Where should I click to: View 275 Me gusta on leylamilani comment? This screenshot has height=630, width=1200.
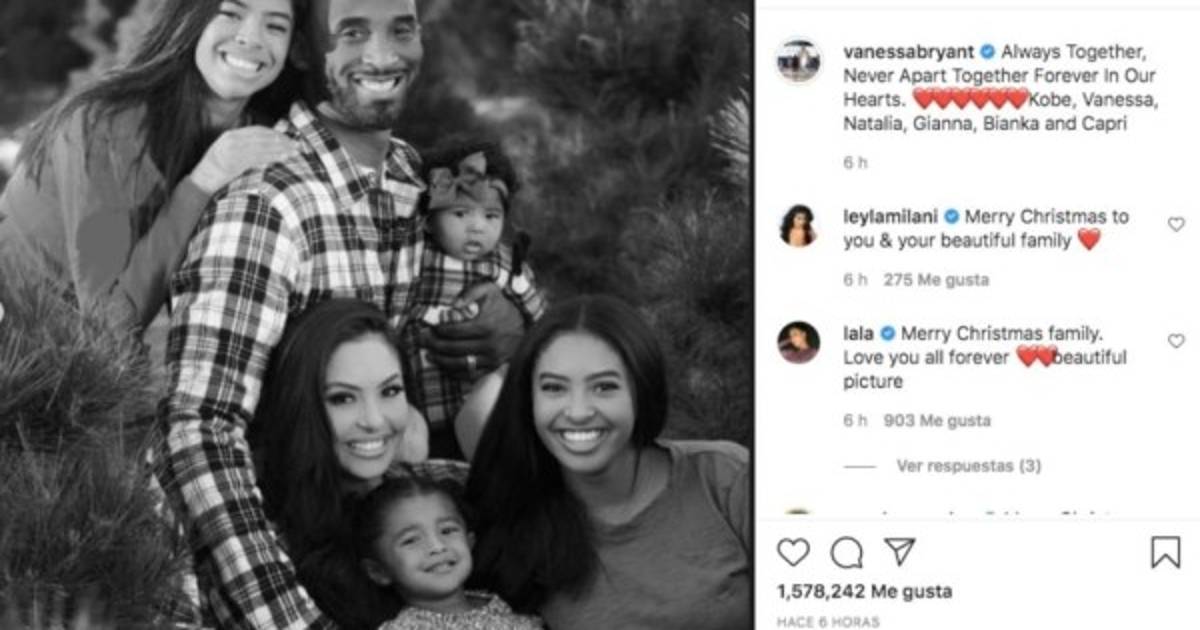(x=936, y=281)
